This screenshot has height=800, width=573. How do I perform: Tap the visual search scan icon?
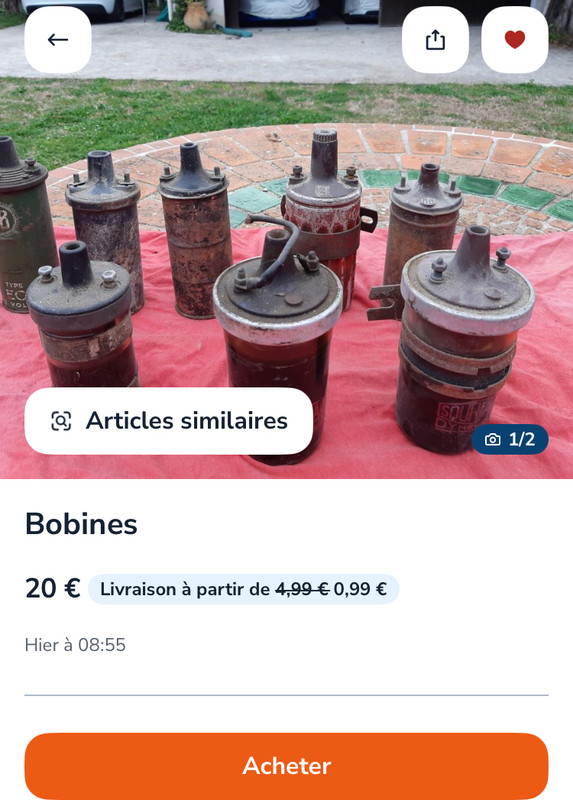pos(61,421)
